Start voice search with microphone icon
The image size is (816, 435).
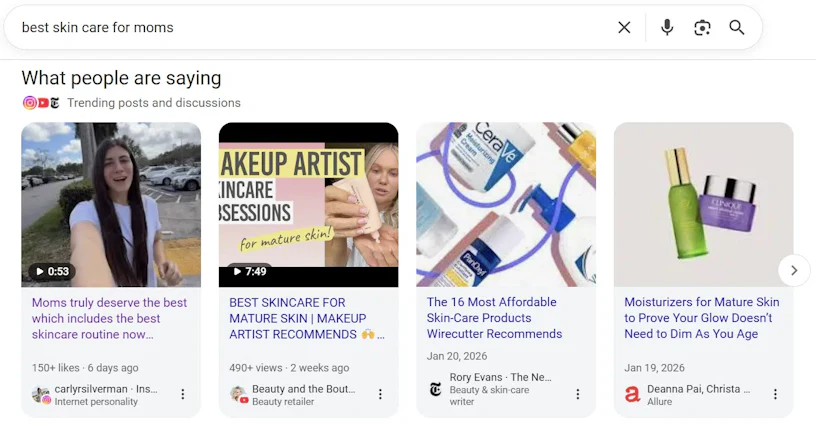[x=667, y=28]
